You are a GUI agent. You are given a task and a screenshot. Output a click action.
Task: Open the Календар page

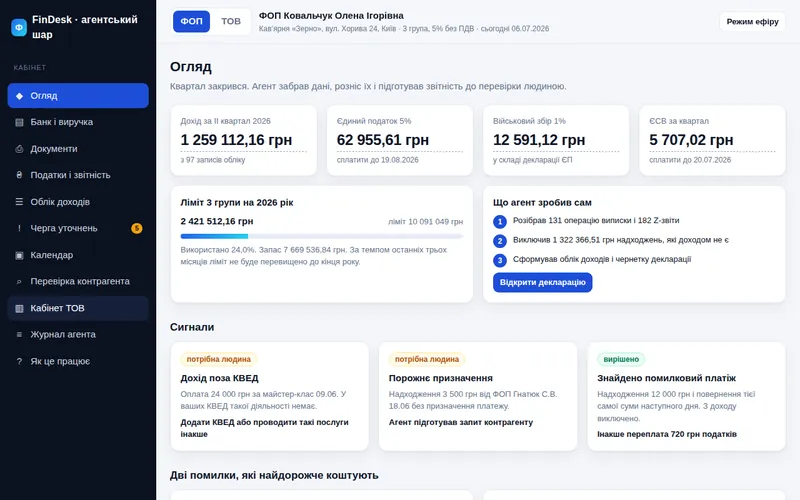78,255
